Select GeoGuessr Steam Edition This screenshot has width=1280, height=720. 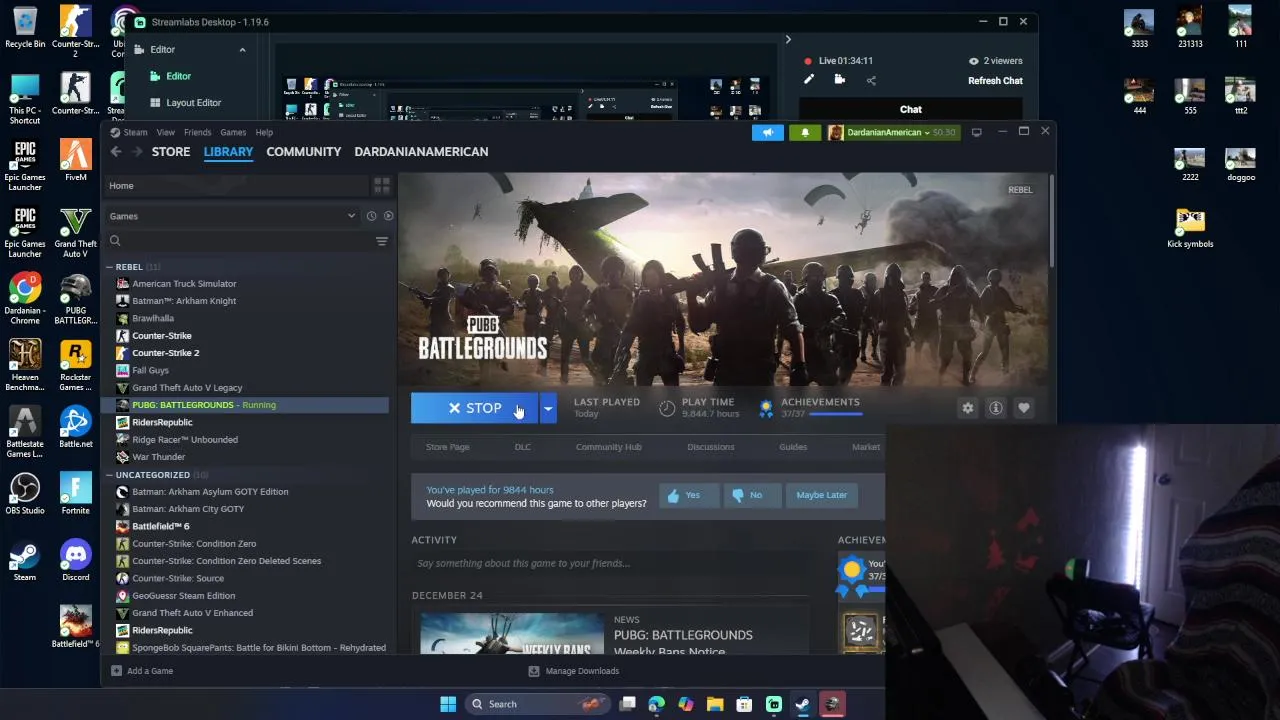183,596
